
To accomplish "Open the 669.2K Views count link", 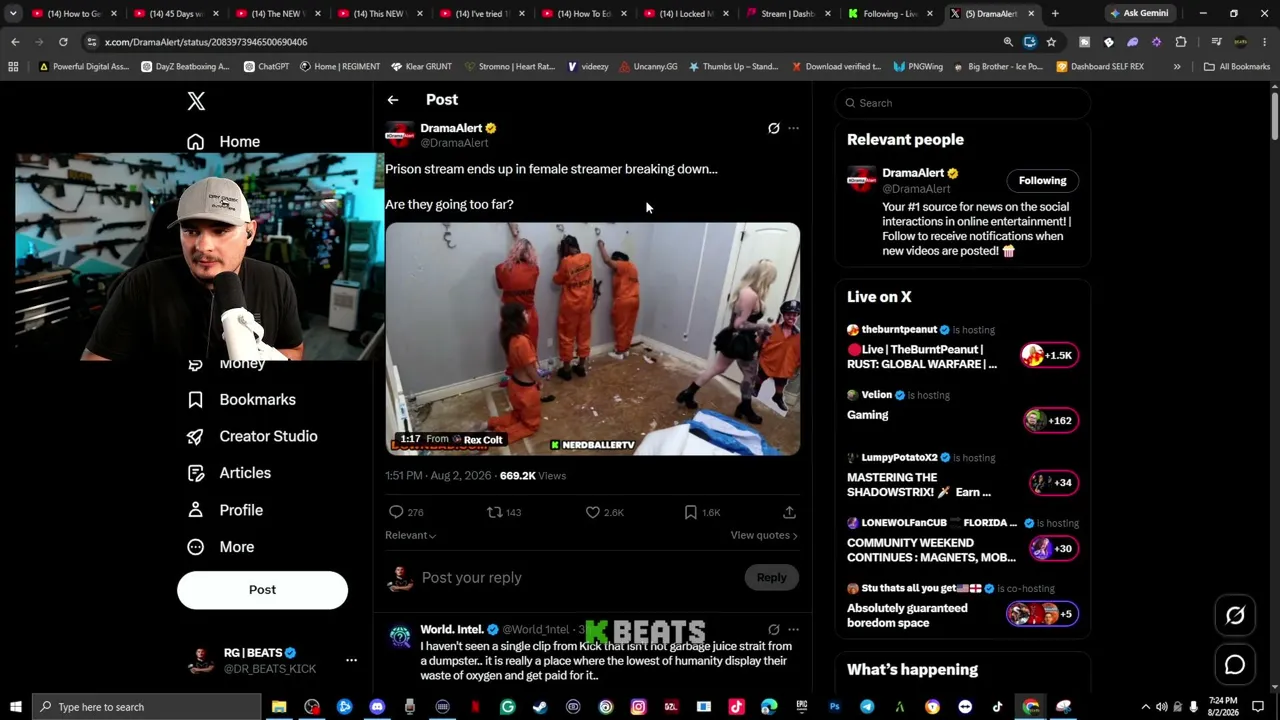I will (533, 476).
